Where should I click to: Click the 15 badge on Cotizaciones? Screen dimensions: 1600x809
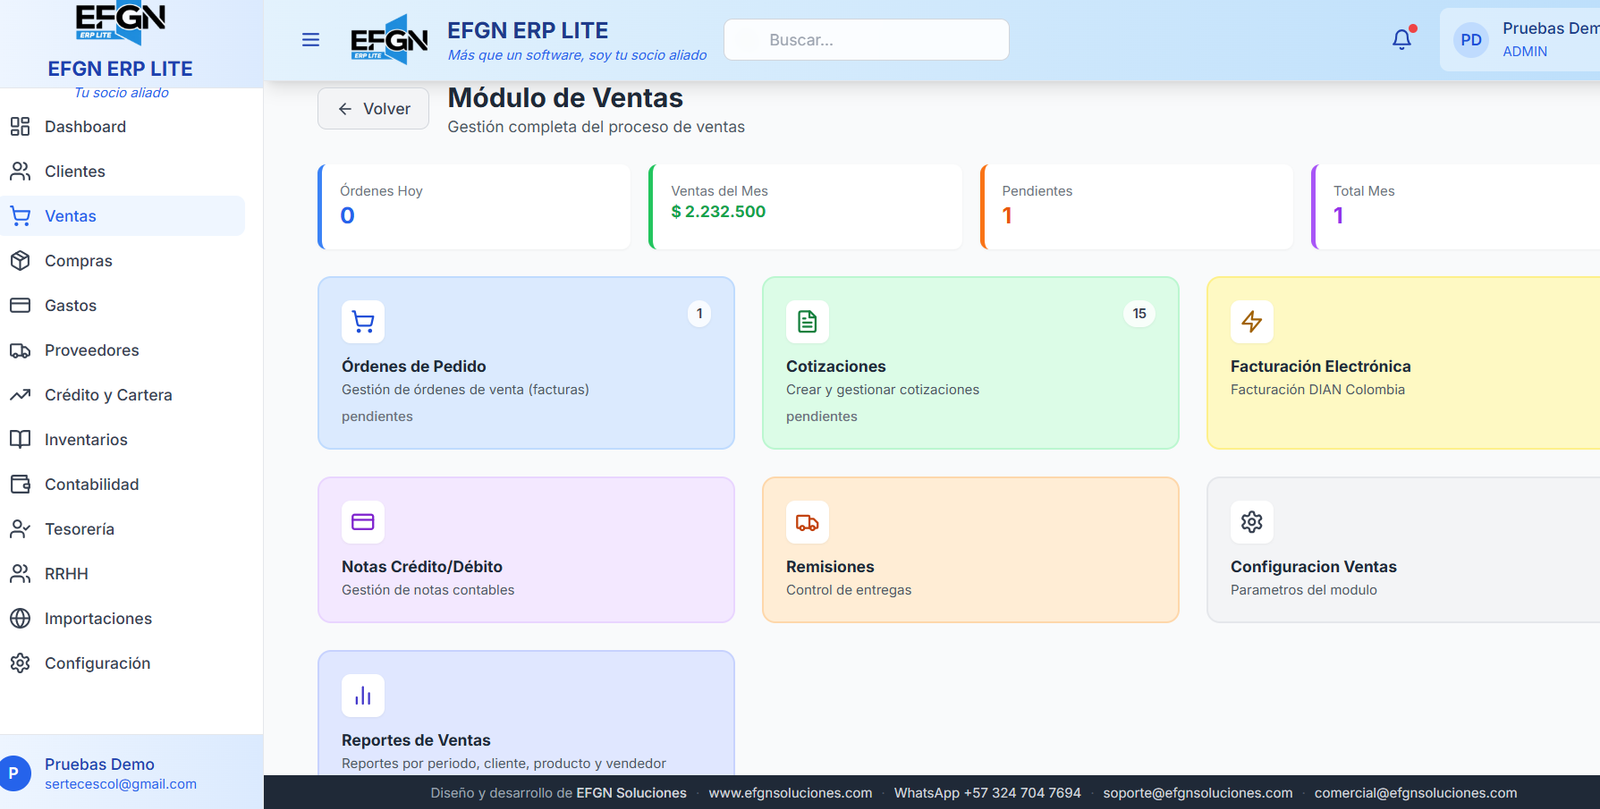1139,314
